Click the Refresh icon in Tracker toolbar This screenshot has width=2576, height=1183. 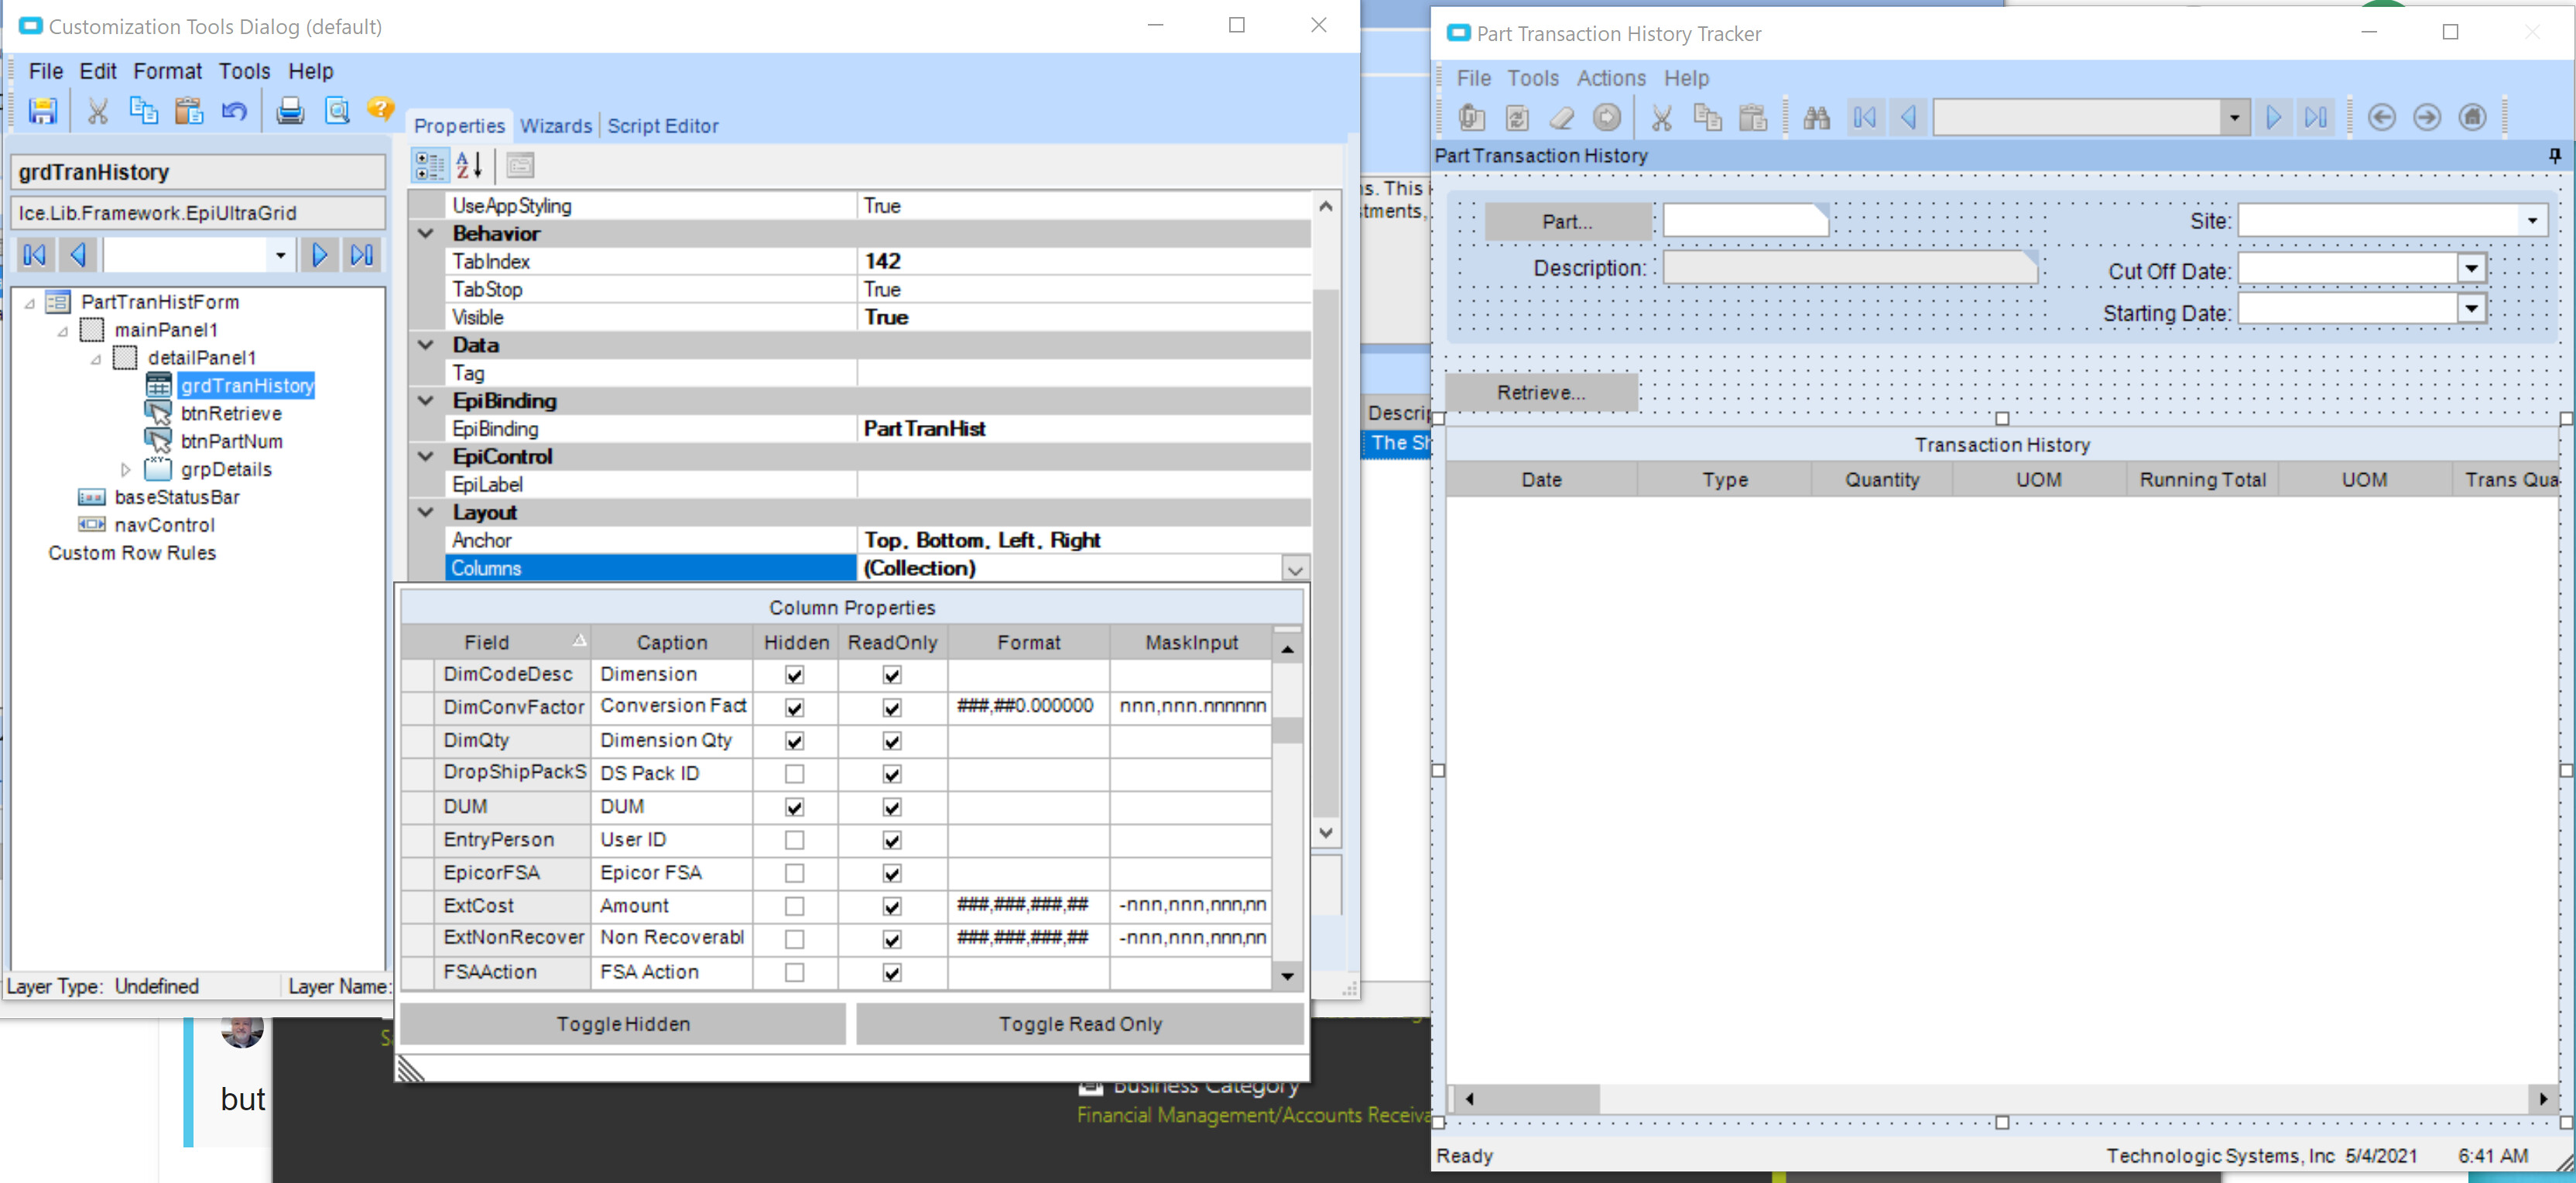click(x=1516, y=118)
